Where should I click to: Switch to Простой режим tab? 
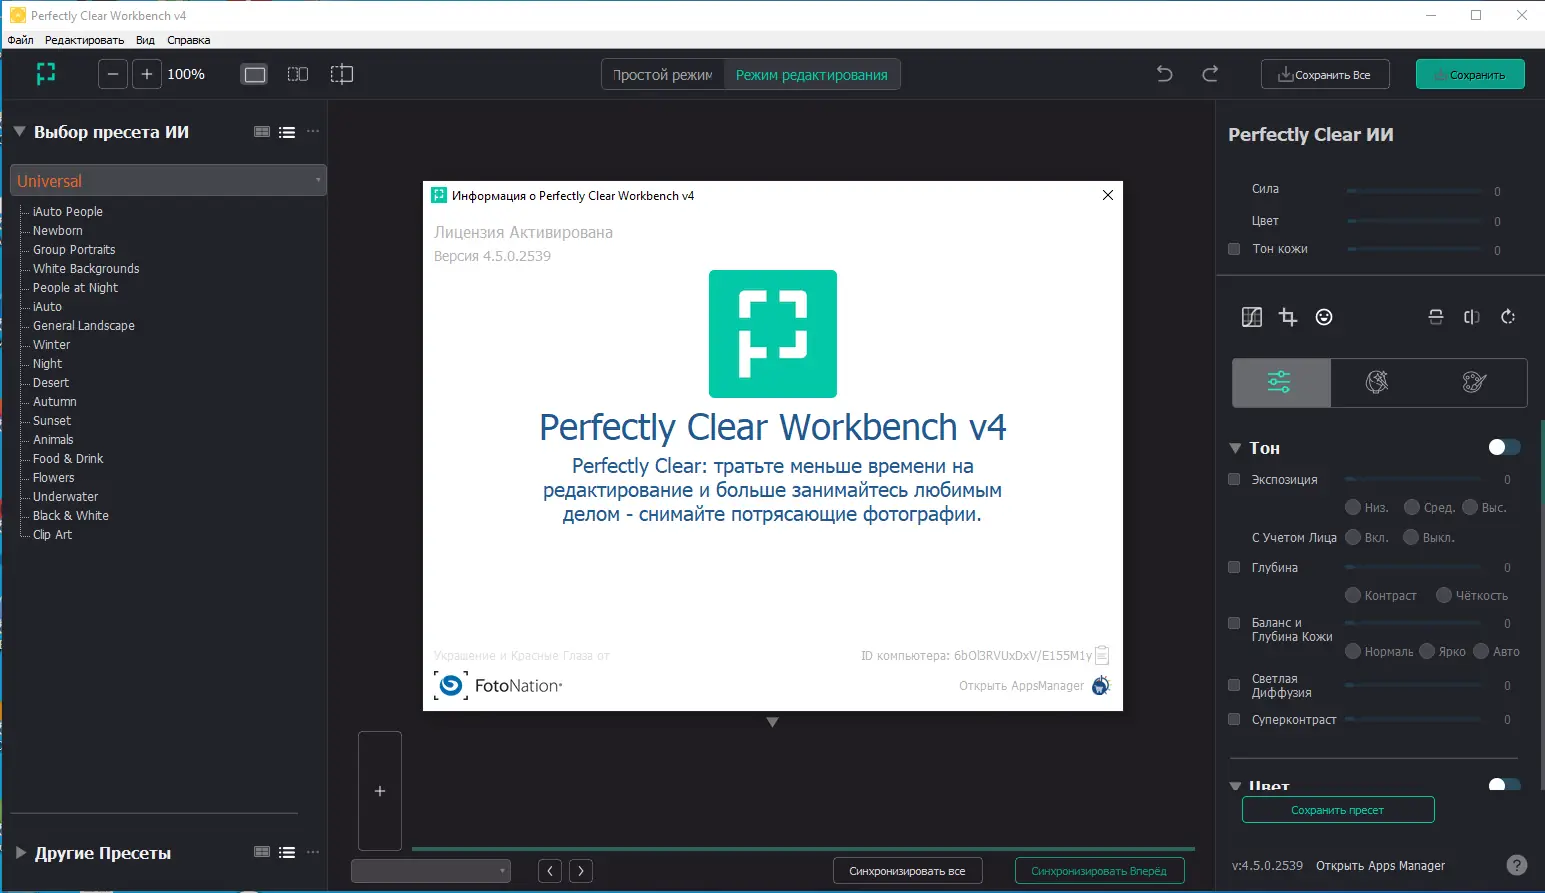click(661, 74)
